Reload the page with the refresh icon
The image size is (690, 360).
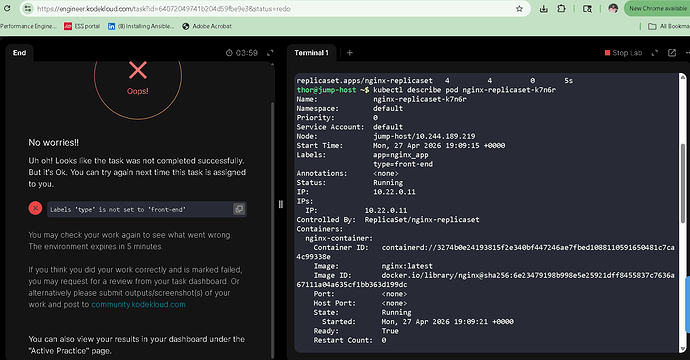pyautogui.click(x=7, y=9)
